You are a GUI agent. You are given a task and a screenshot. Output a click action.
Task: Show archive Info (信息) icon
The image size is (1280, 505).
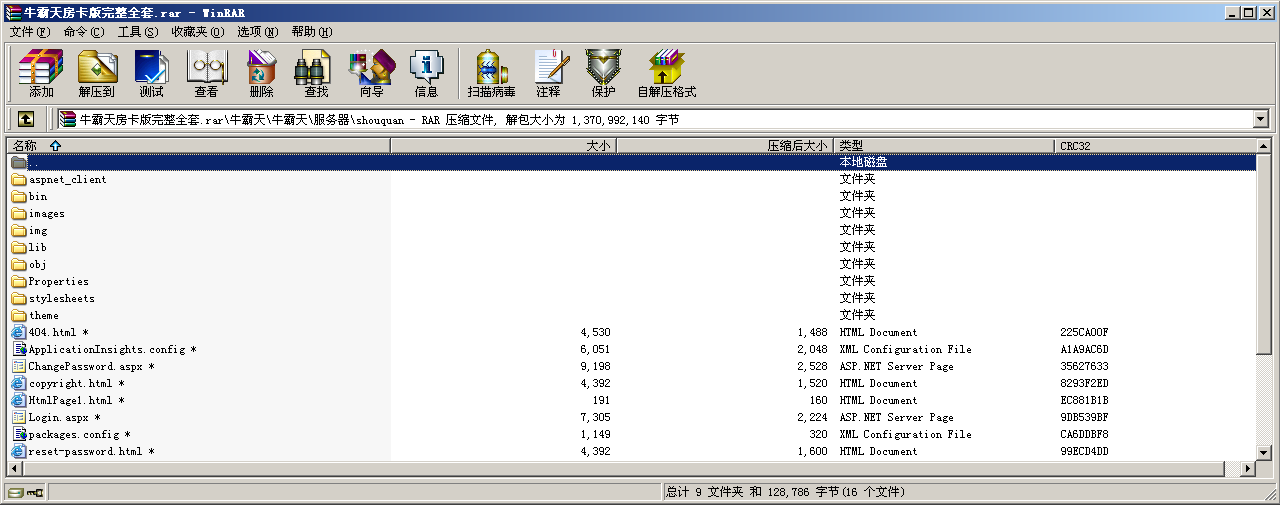(426, 73)
